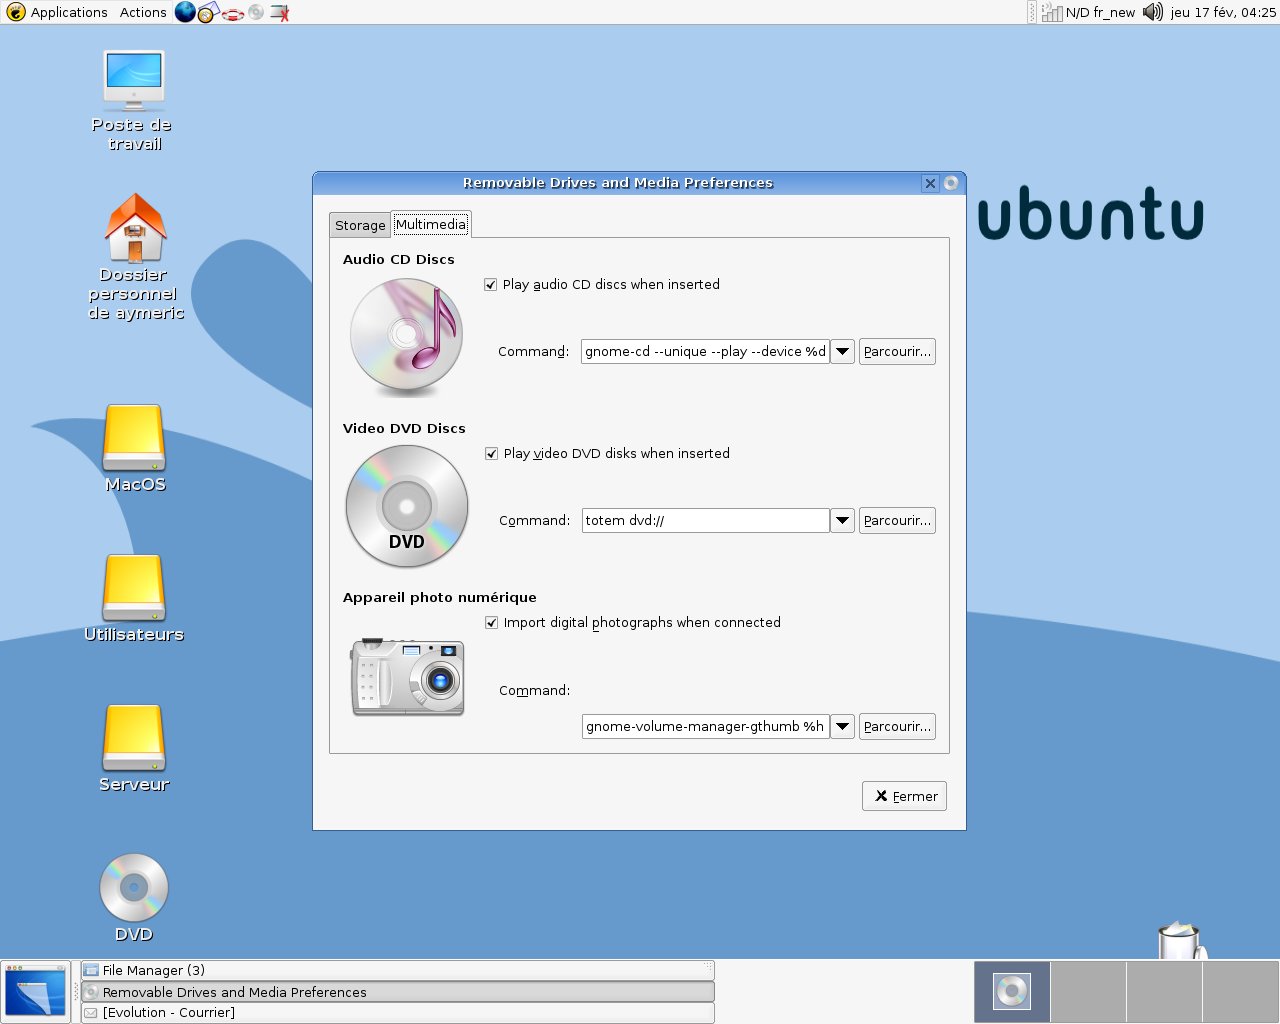
Task: Click the red X force-quit panel icon
Action: (x=280, y=13)
